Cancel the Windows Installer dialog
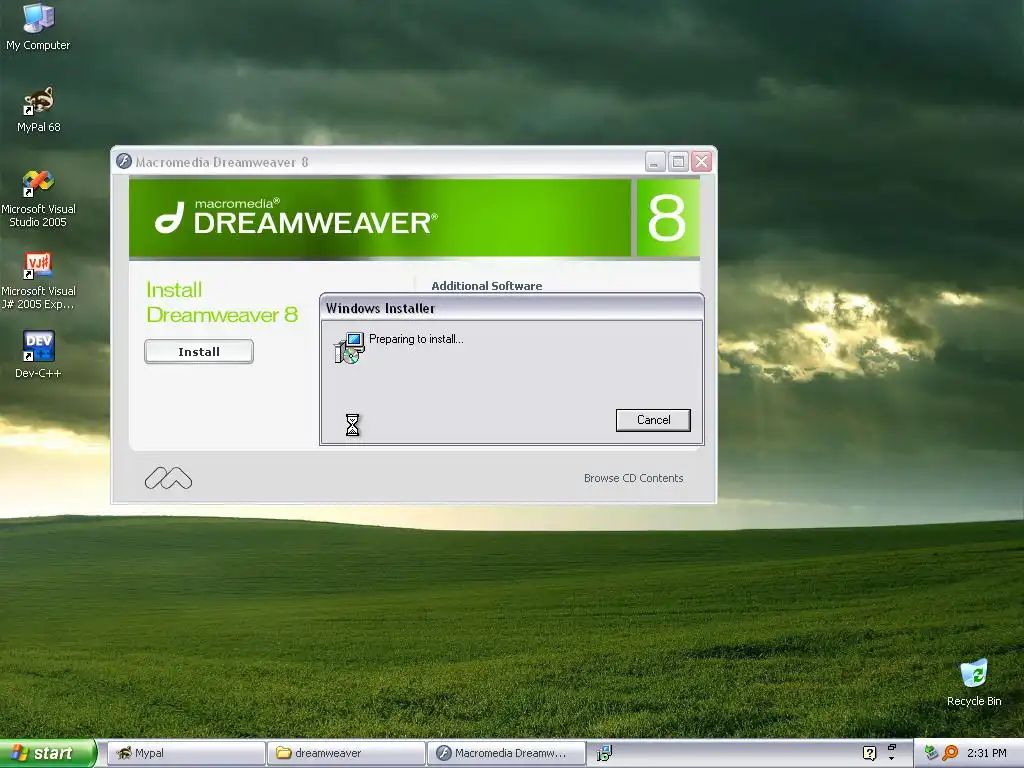Image resolution: width=1024 pixels, height=768 pixels. pos(653,420)
